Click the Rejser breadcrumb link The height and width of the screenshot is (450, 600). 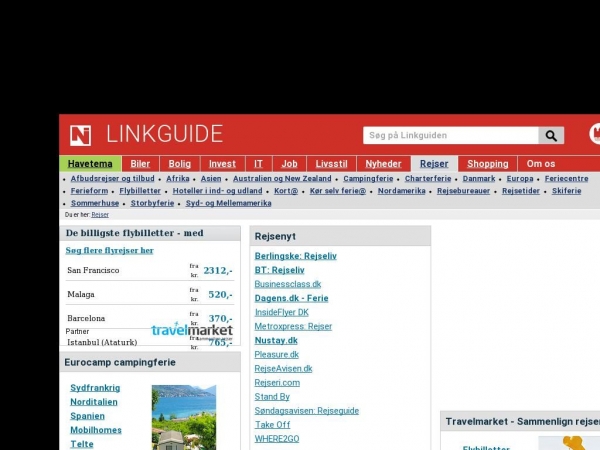pos(100,215)
